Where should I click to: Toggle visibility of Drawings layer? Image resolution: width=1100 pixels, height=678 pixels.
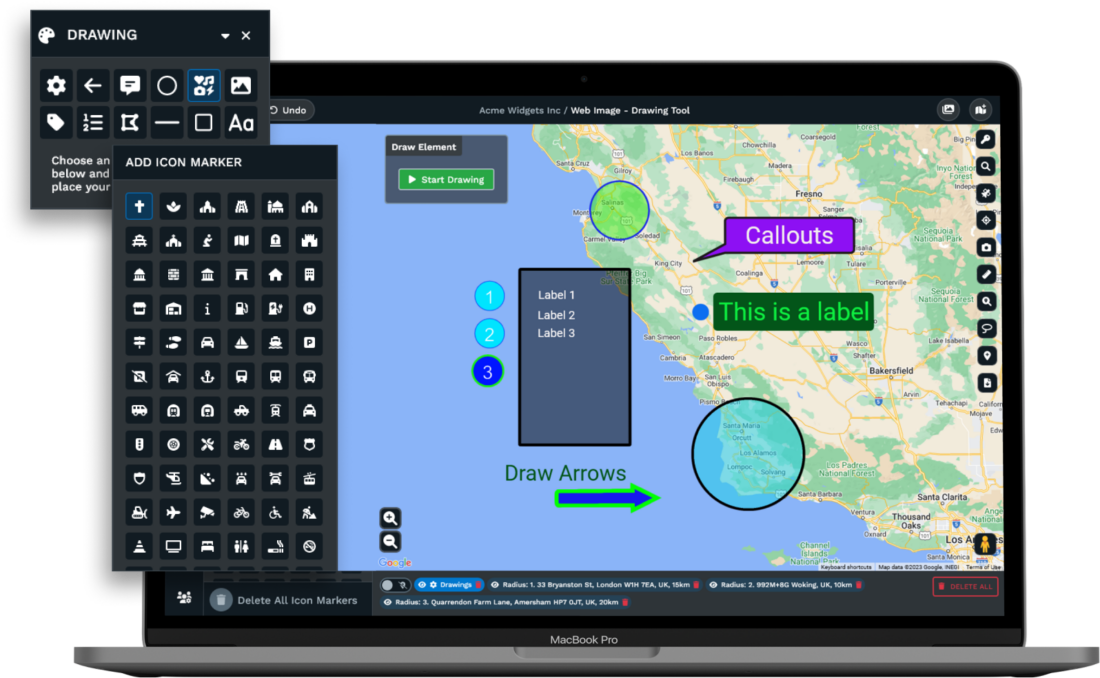[x=422, y=585]
